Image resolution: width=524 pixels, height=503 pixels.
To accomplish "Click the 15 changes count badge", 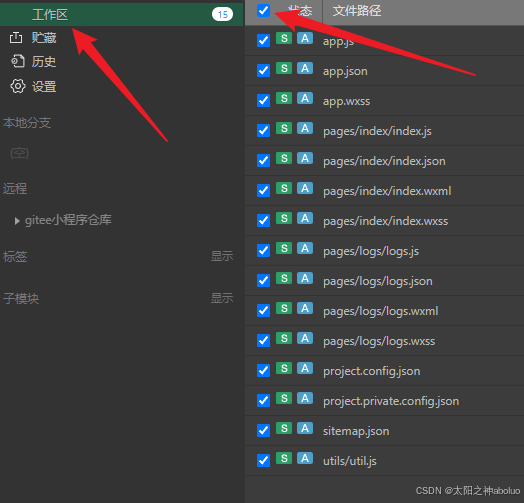I will tap(222, 14).
